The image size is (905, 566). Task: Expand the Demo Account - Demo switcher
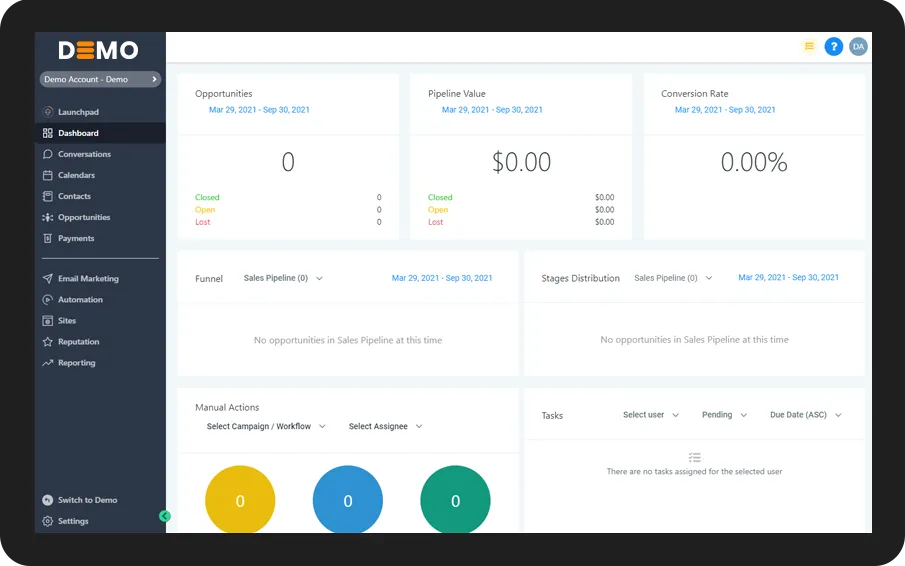100,79
